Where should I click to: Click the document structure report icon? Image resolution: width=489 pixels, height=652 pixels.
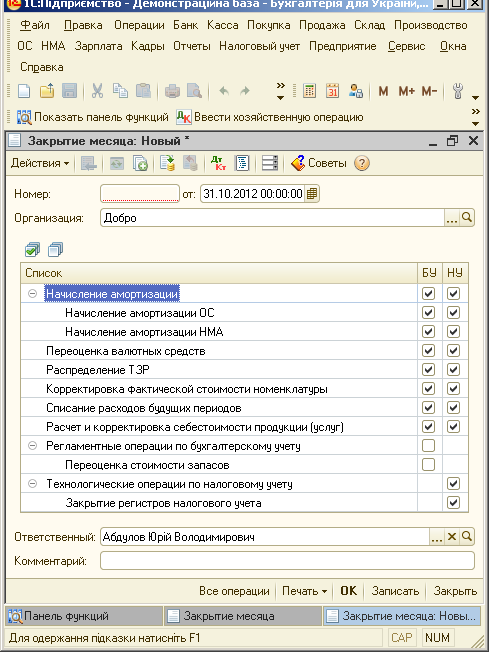(242, 163)
